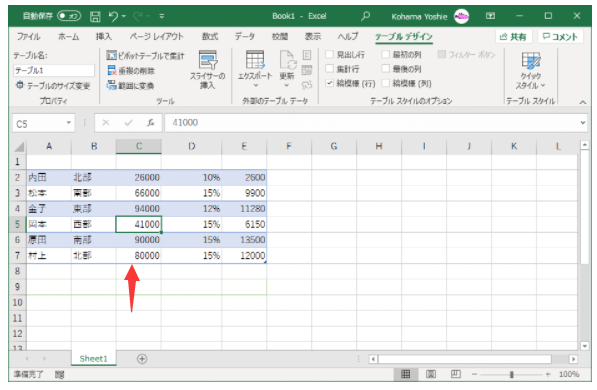Insert Slicer (スライサーの挿入)
This screenshot has width=597, height=390.
pyautogui.click(x=208, y=70)
